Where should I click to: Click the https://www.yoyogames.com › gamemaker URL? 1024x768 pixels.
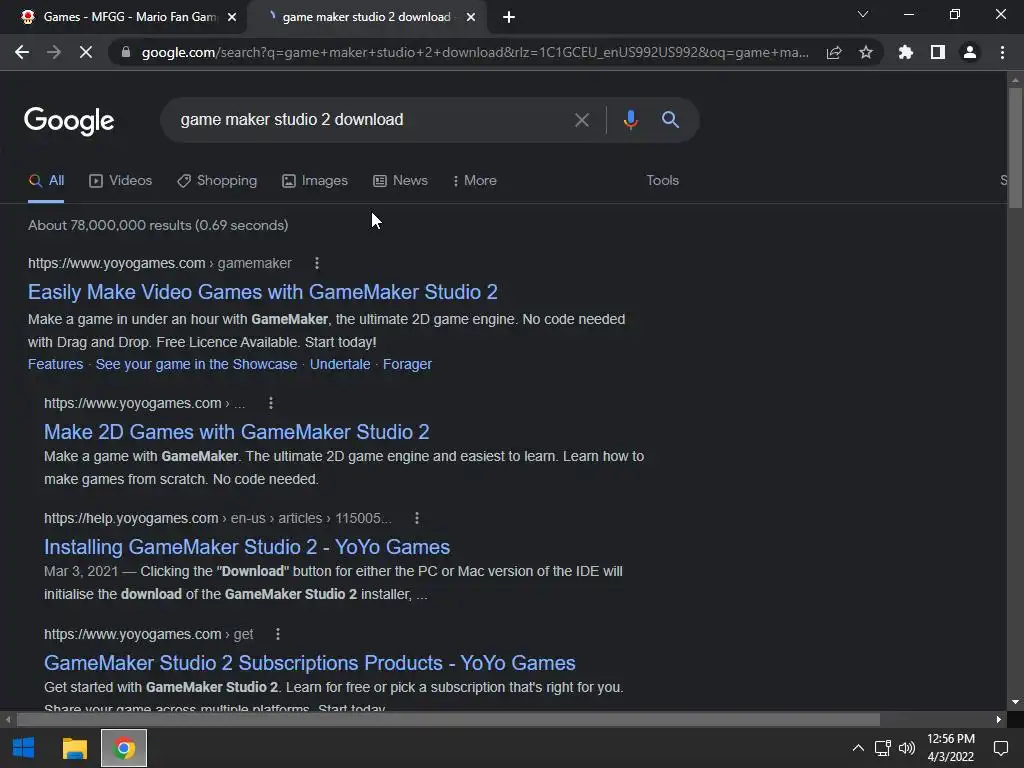coord(159,263)
